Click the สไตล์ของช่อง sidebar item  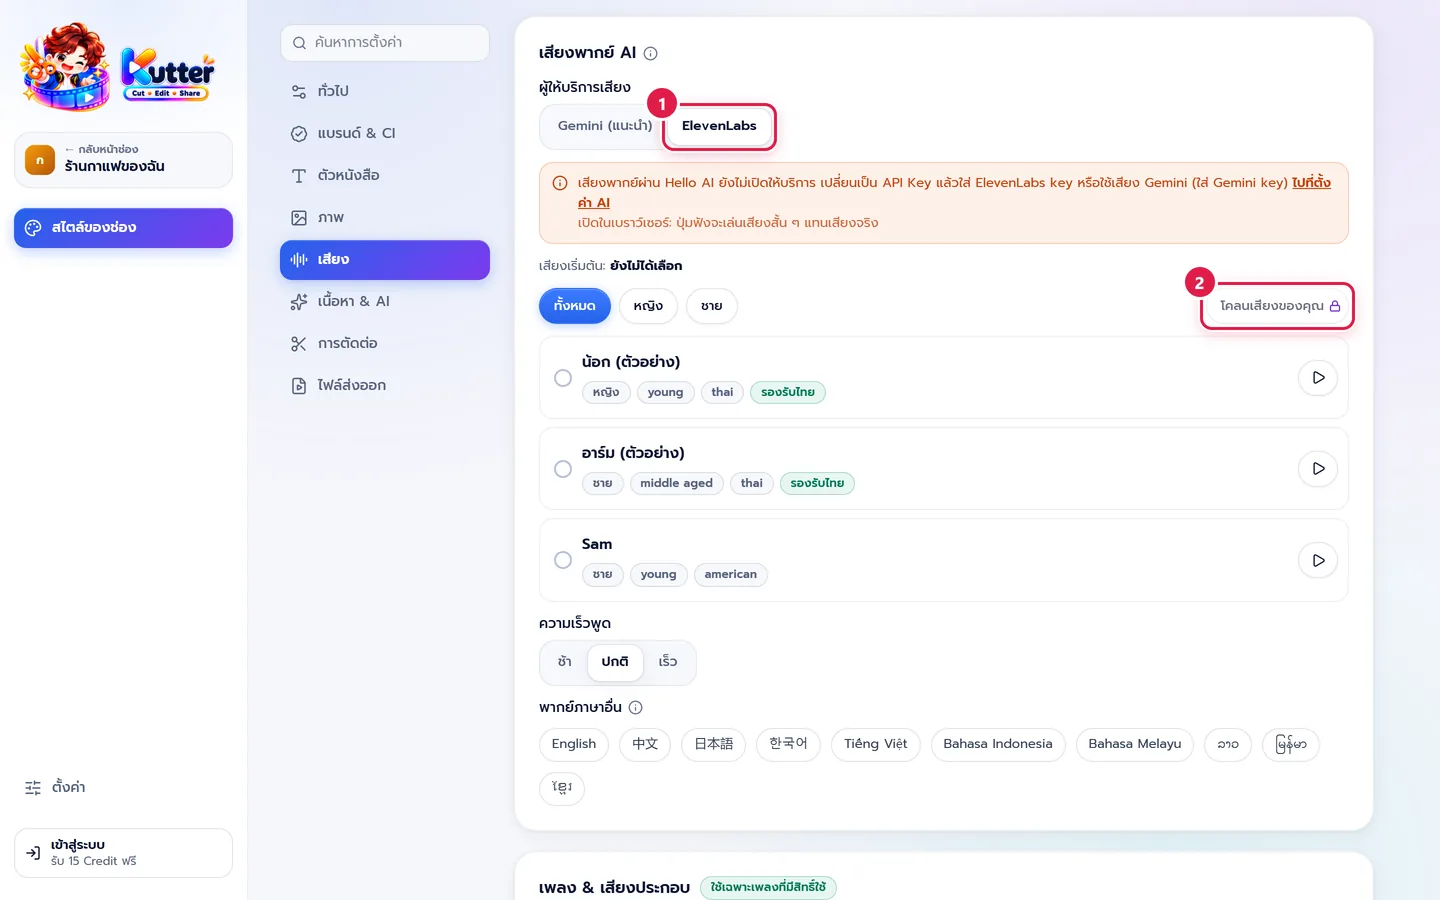[123, 227]
